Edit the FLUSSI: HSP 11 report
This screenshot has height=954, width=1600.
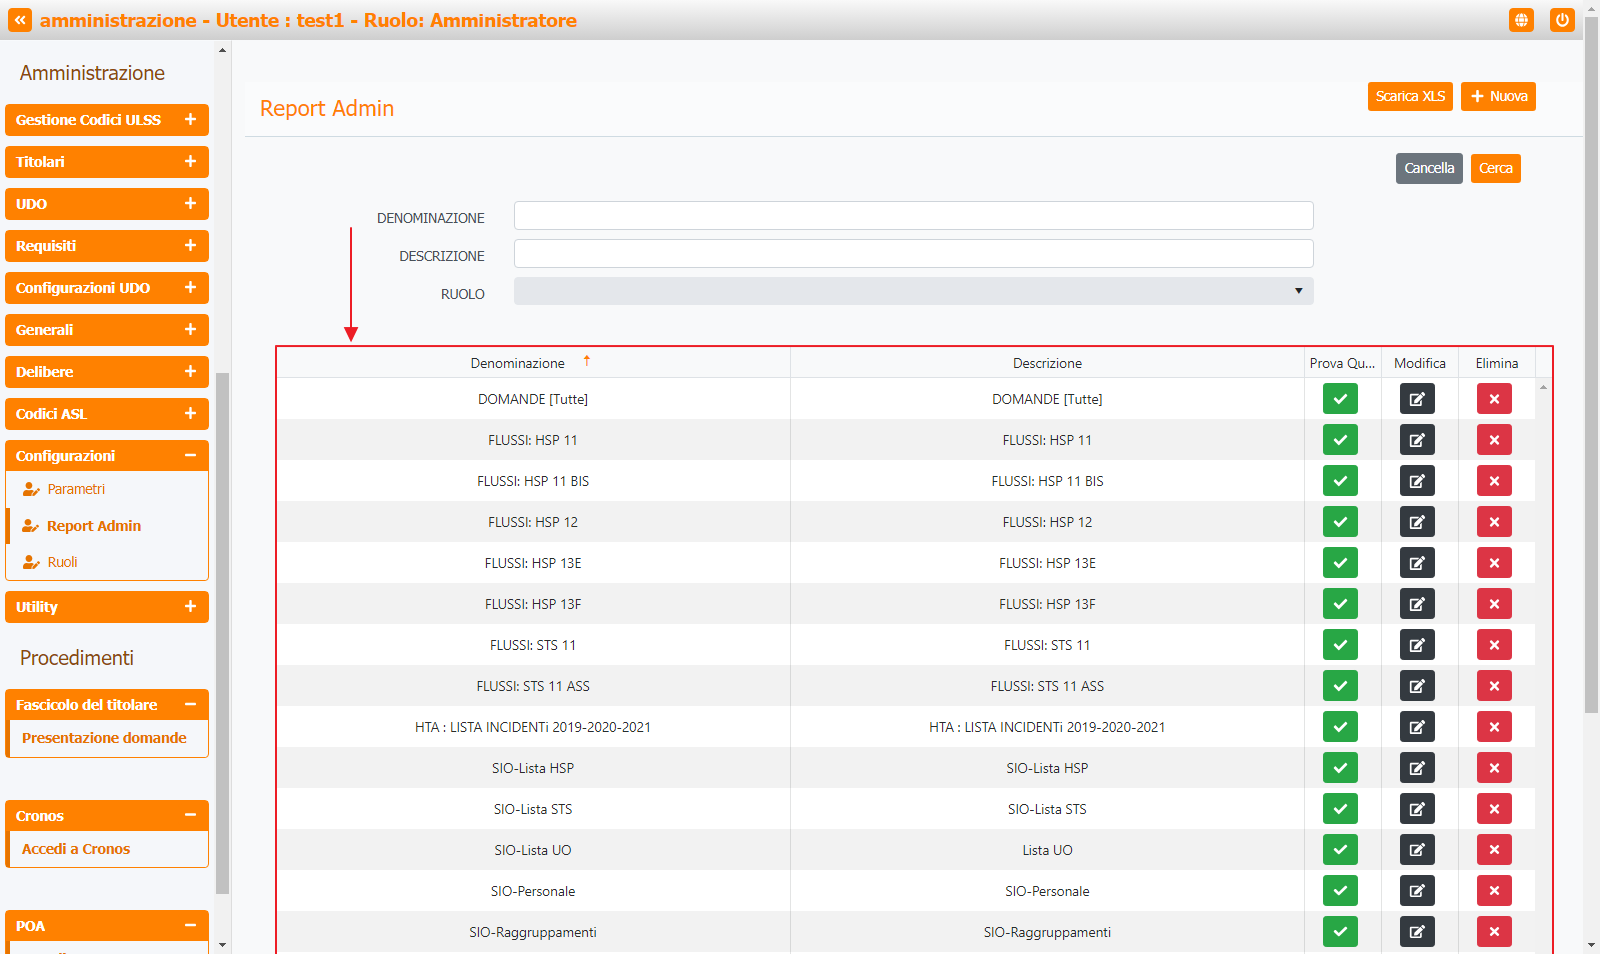pyautogui.click(x=1417, y=440)
